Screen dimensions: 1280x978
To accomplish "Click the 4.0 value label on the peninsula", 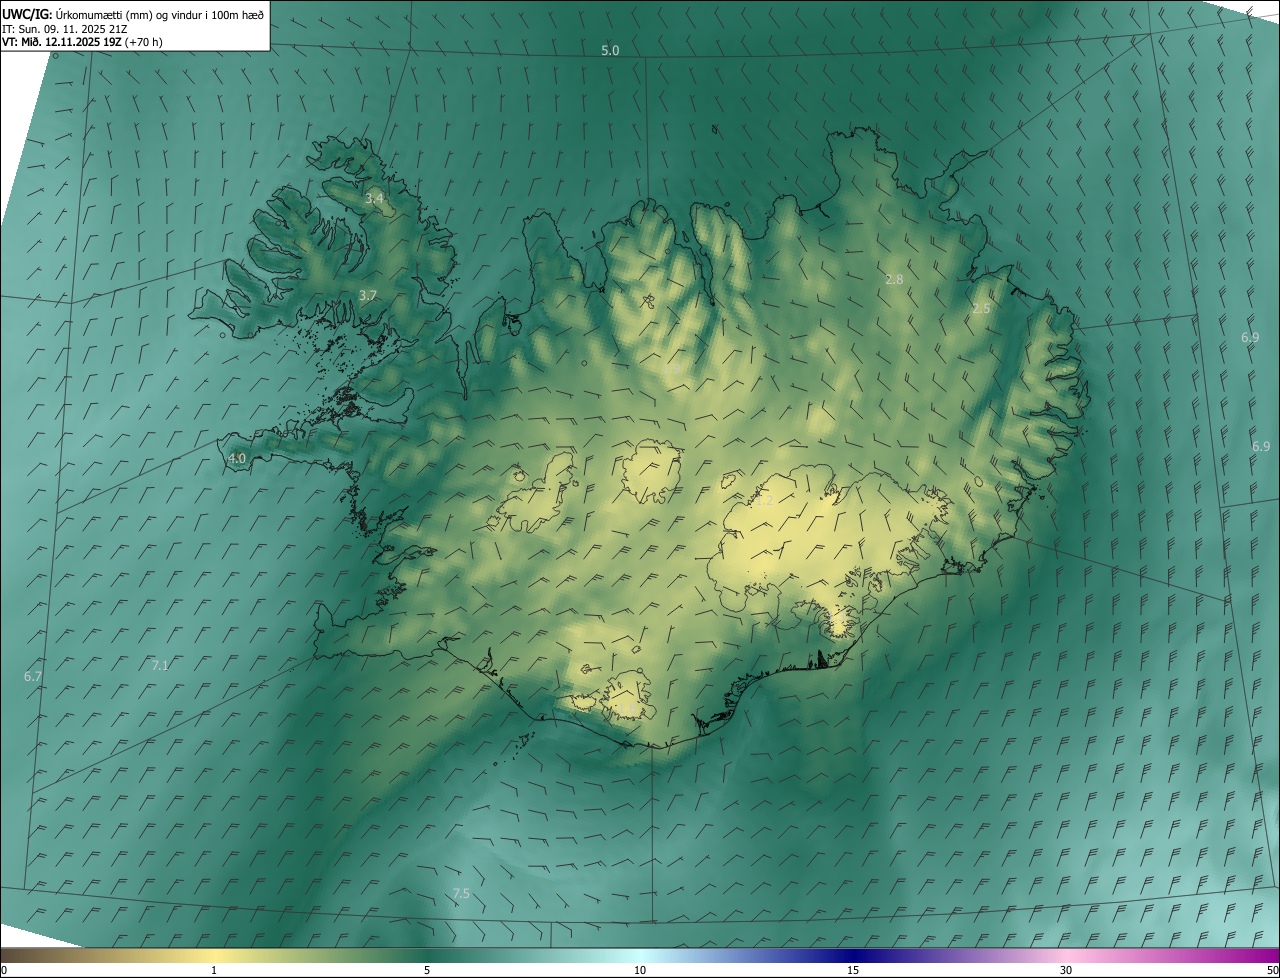I will coord(237,458).
